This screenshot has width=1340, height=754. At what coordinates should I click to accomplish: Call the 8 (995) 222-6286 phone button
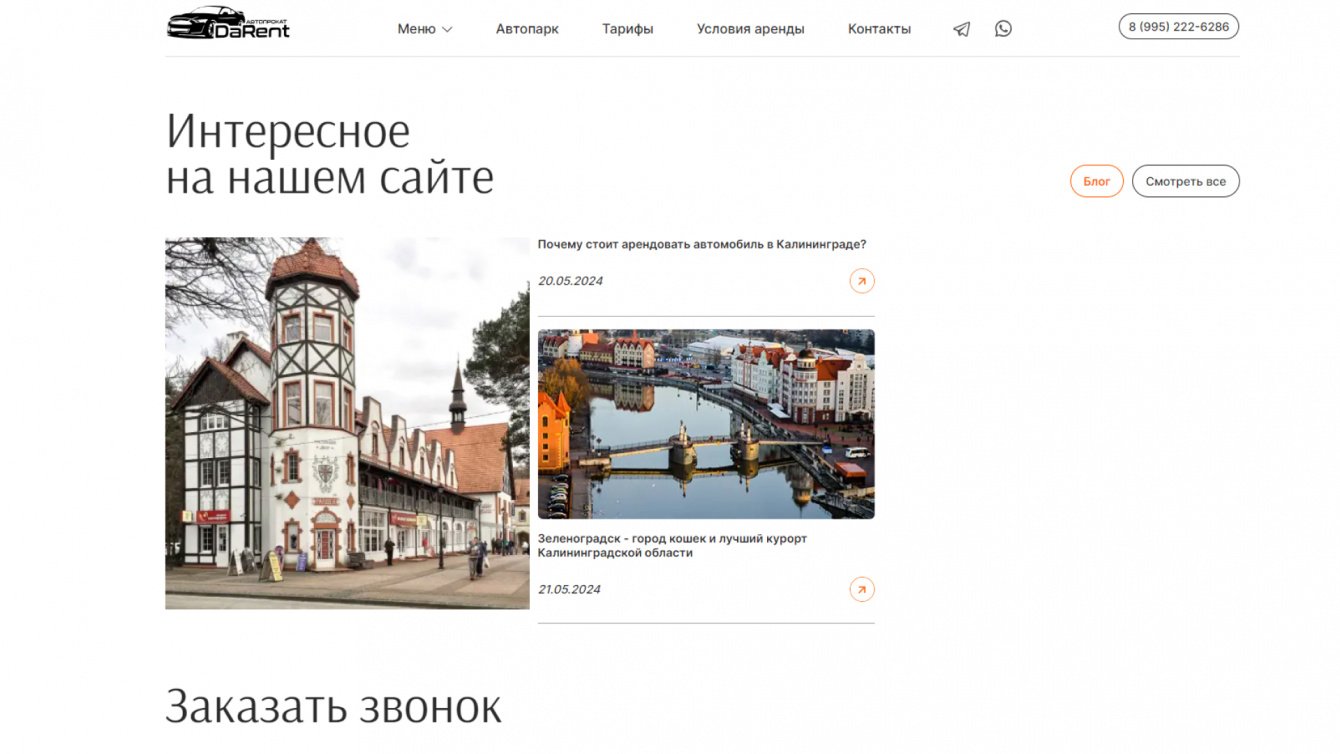click(1179, 27)
